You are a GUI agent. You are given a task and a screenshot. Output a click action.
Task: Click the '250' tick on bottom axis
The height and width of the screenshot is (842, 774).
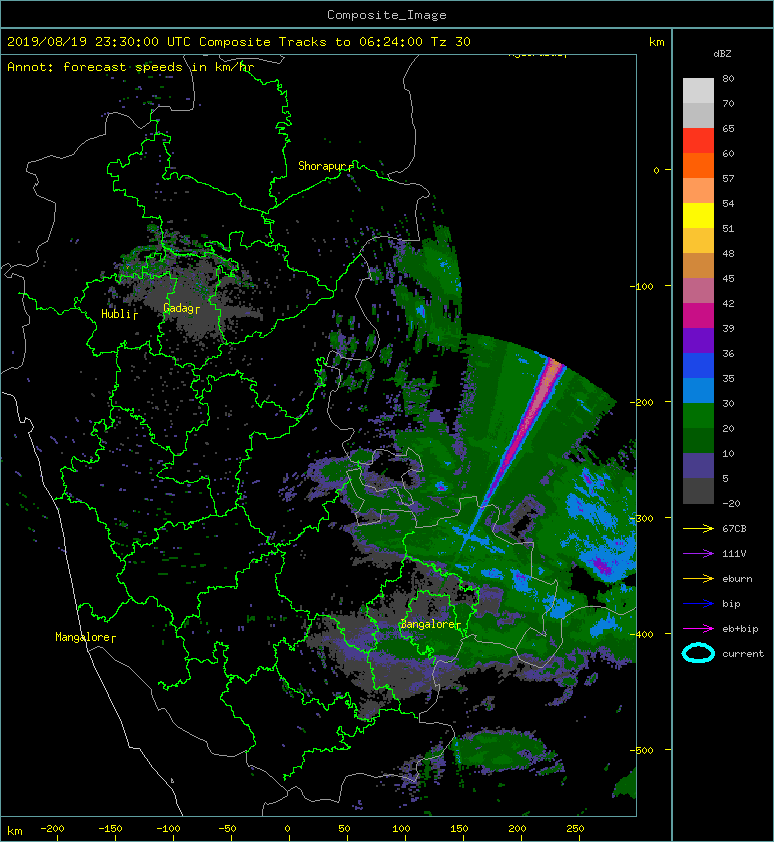[575, 829]
